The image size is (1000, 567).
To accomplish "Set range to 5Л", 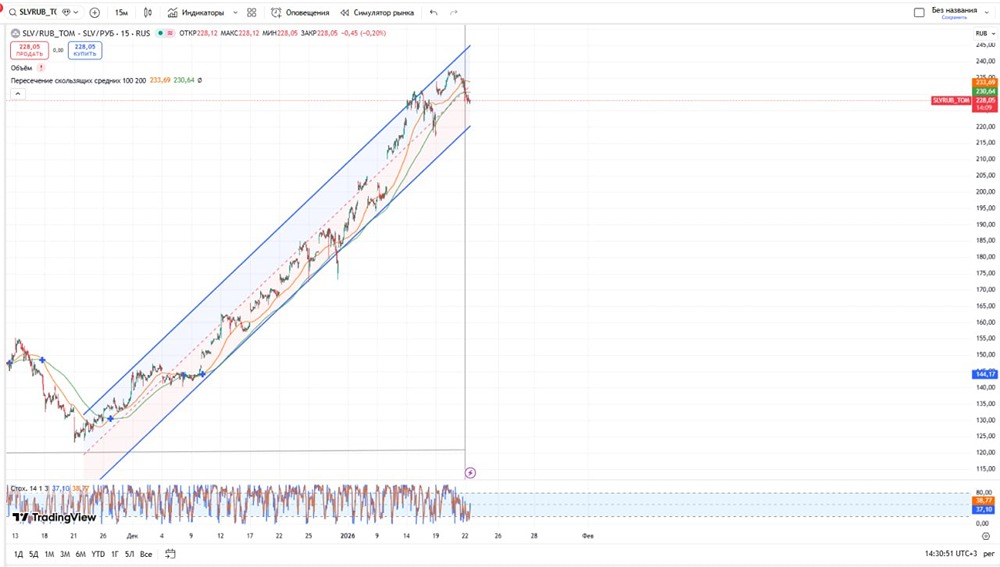I will (x=129, y=554).
